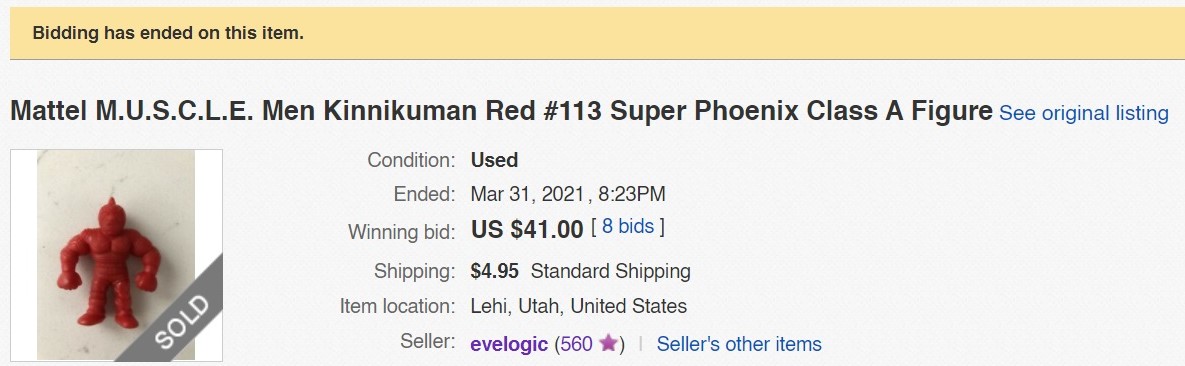Click the red figure product thumbnail
The height and width of the screenshot is (366, 1185).
(x=116, y=255)
